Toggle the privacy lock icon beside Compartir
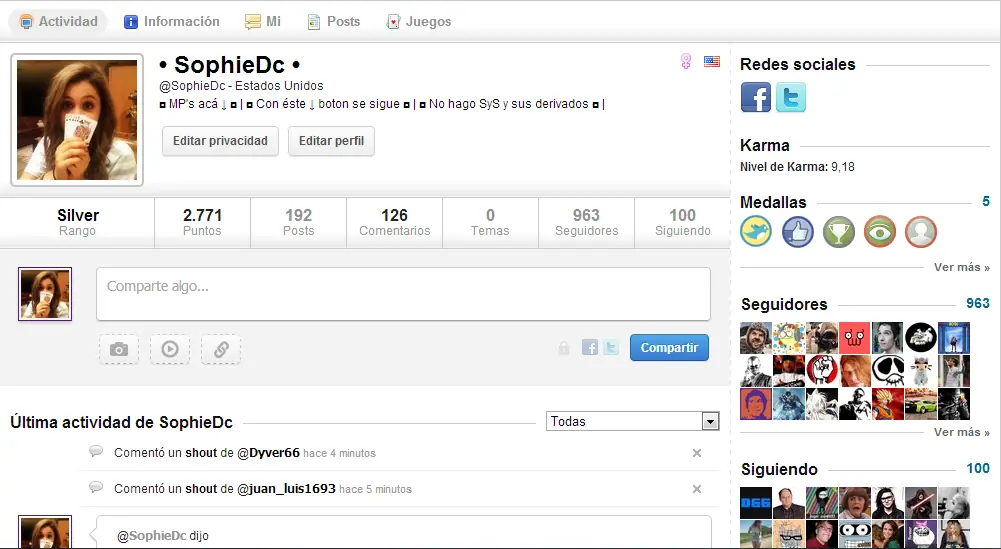 (x=564, y=348)
